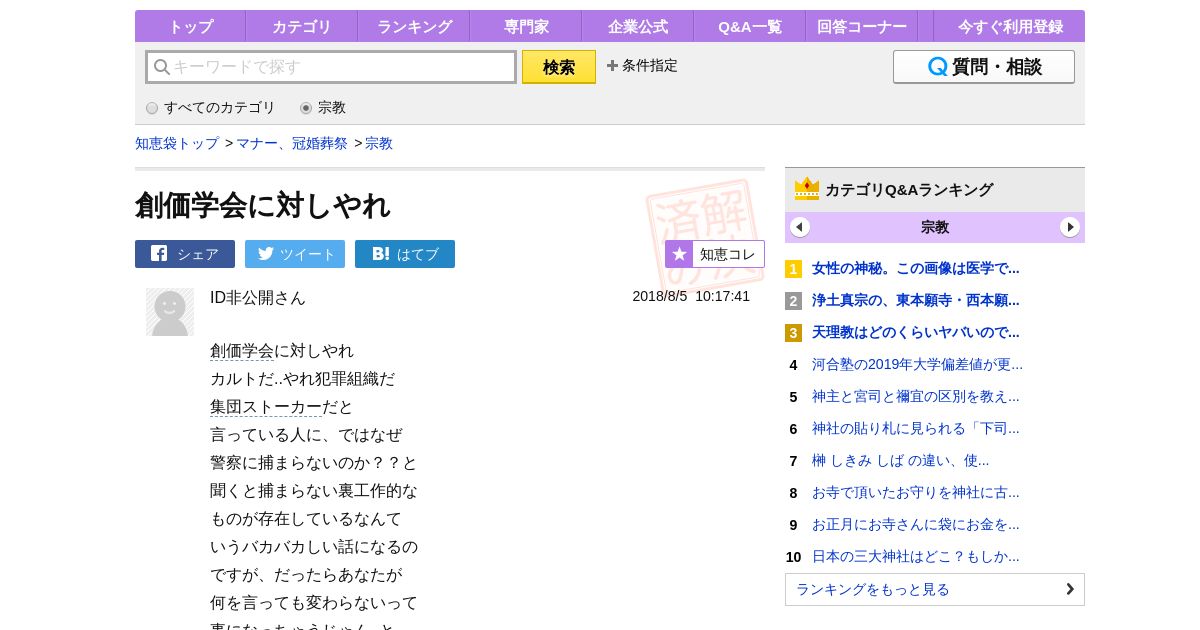Click the Facebook share icon
This screenshot has height=630, width=1200.
coord(159,254)
